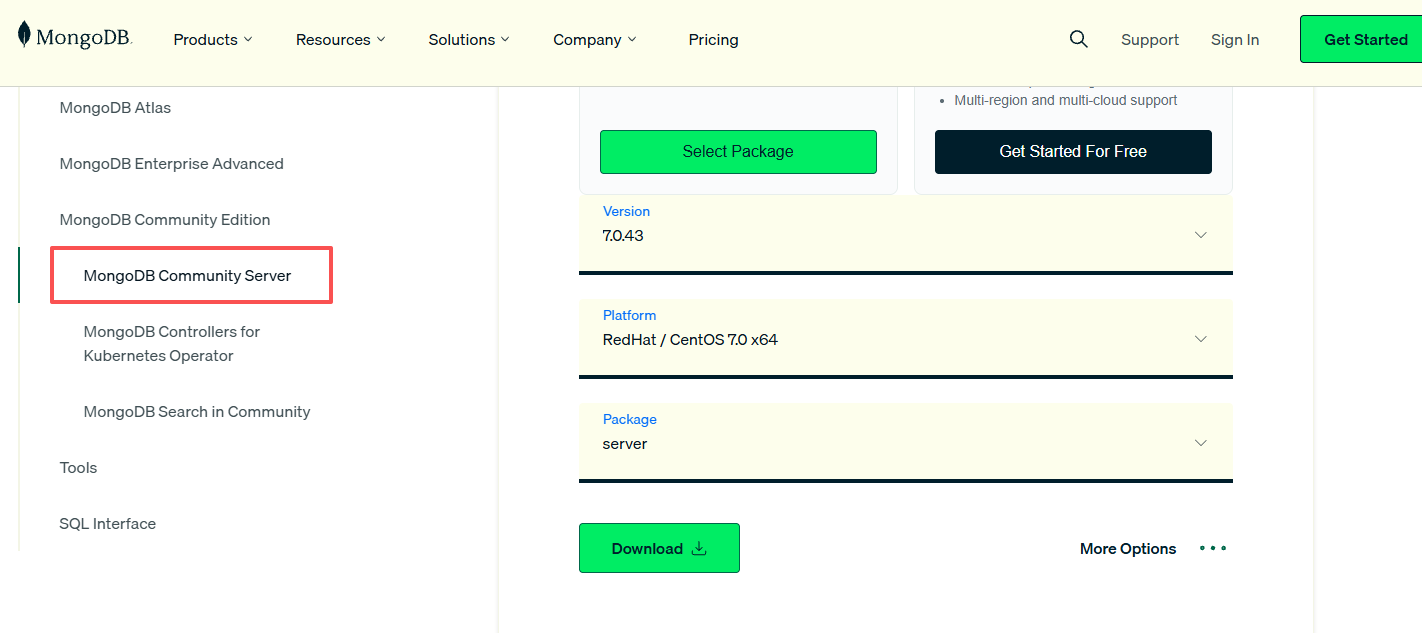Image resolution: width=1422 pixels, height=633 pixels.
Task: Open MongoDB Controllers for Kubernetes Operator
Action: [172, 344]
